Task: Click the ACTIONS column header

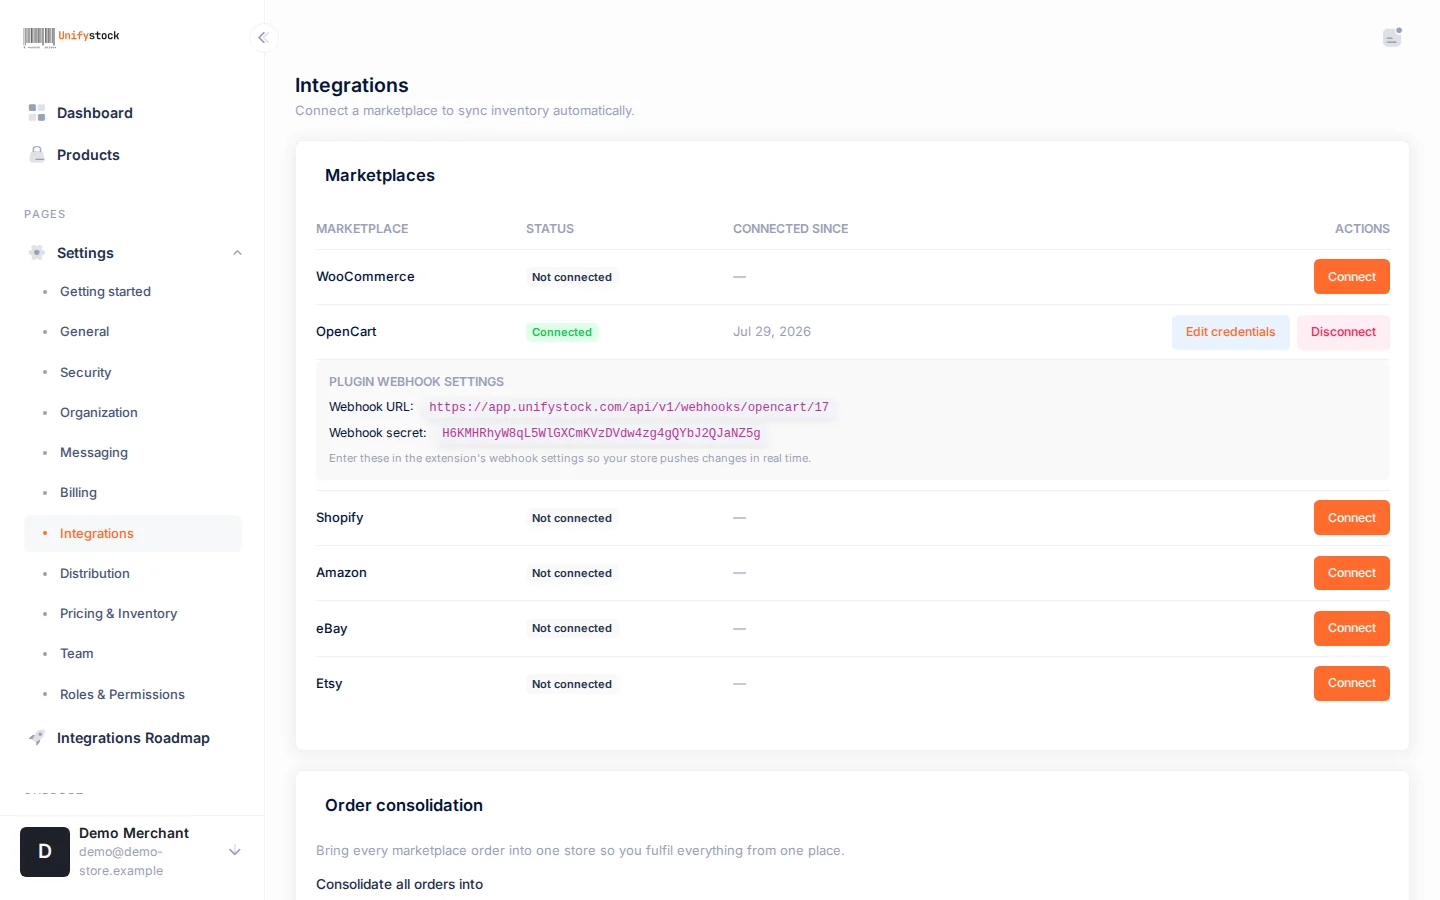Action: click(1362, 229)
